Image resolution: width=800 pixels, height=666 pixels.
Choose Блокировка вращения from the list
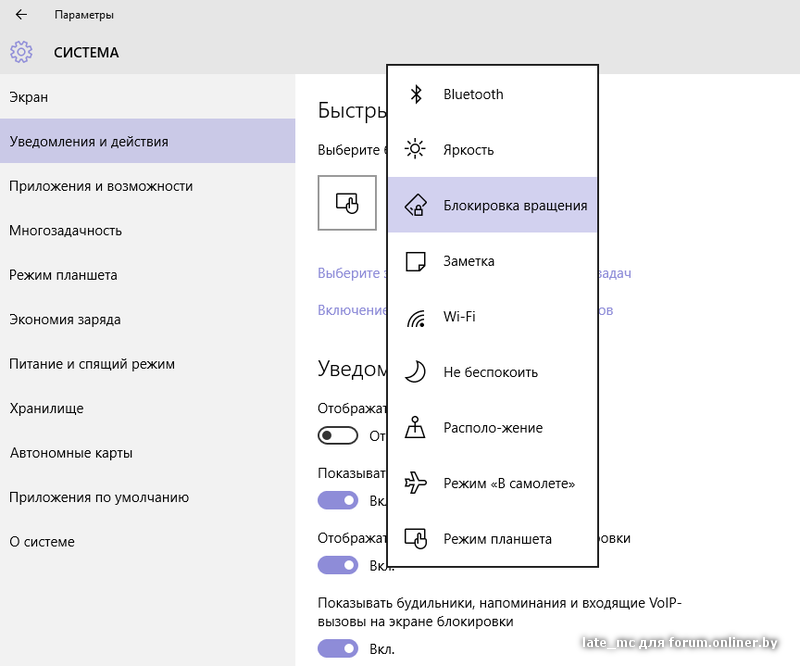pos(515,206)
